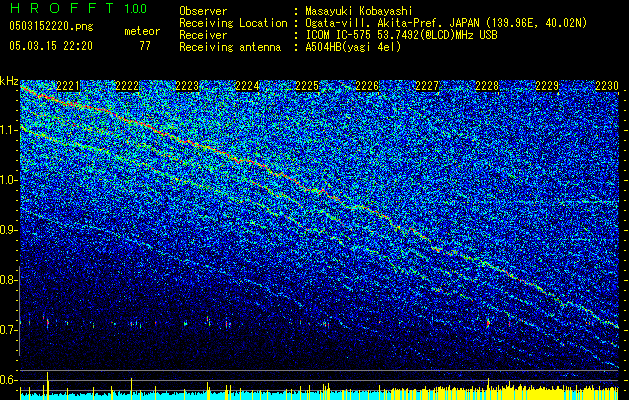Click the Receiving antenna label

click(x=230, y=47)
